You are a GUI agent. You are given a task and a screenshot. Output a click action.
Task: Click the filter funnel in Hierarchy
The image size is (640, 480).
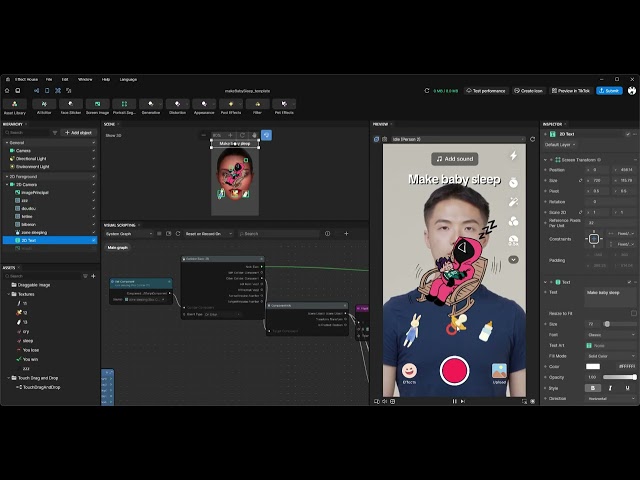[x=55, y=133]
